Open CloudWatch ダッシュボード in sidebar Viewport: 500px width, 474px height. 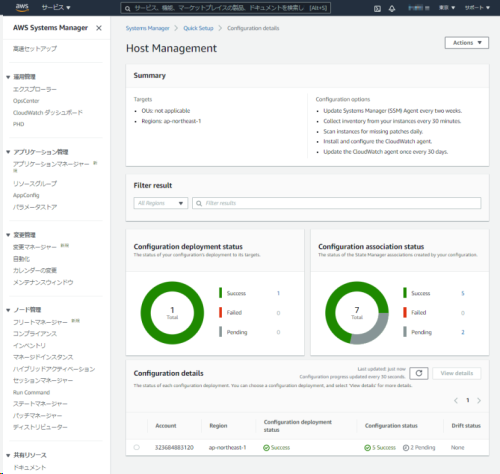click(x=48, y=113)
